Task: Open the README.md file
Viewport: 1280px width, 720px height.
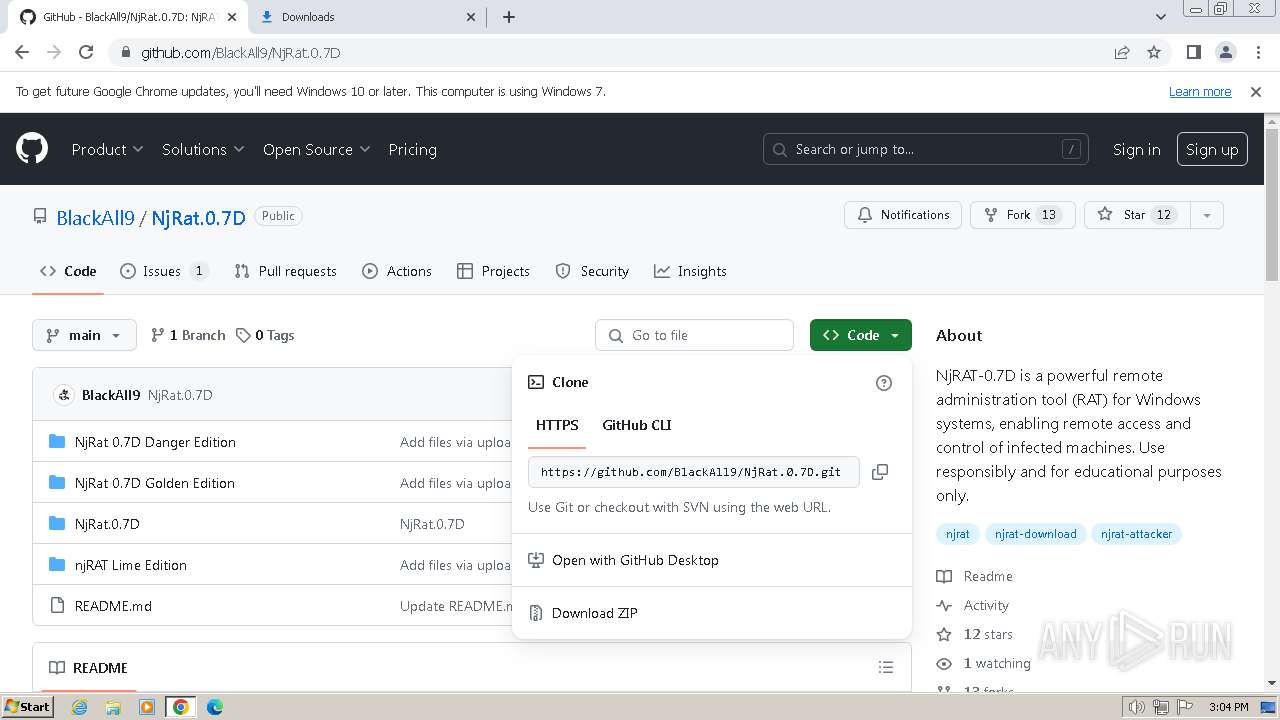Action: [113, 606]
